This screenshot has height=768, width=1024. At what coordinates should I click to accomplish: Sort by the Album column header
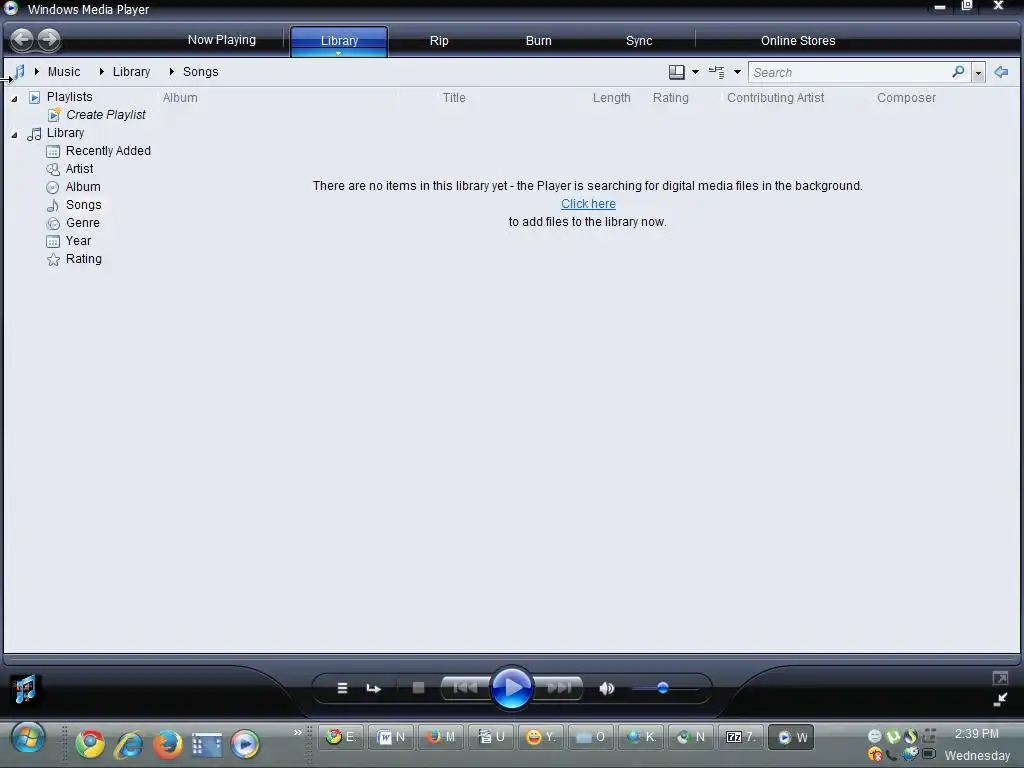[180, 98]
